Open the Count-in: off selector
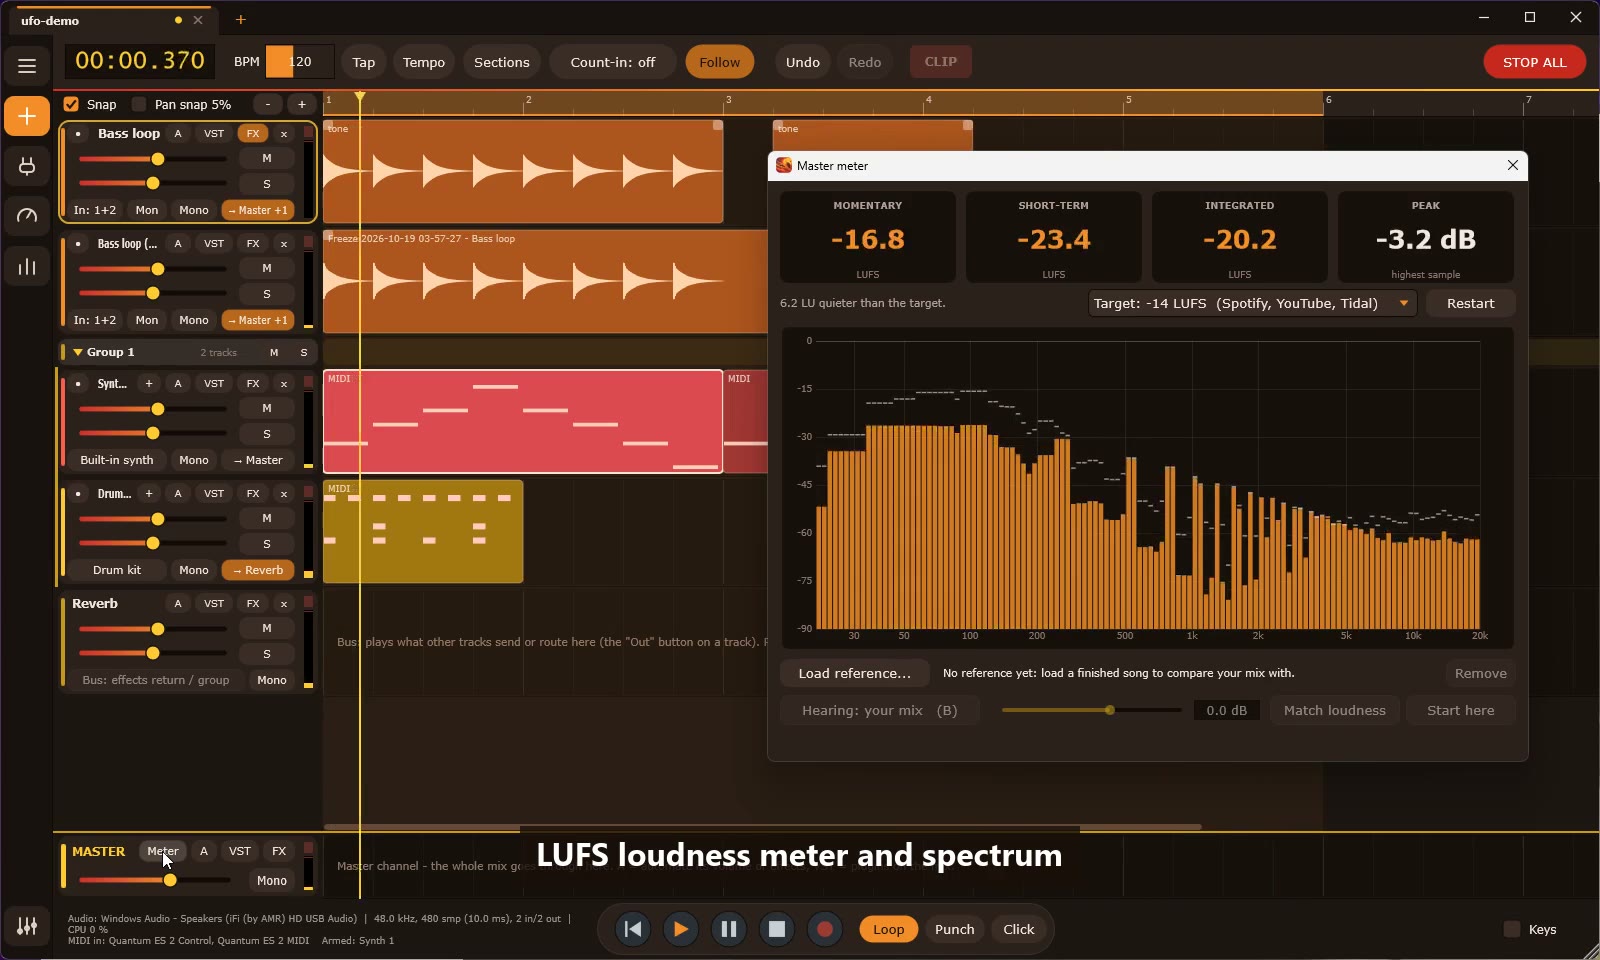1600x960 pixels. tap(613, 62)
